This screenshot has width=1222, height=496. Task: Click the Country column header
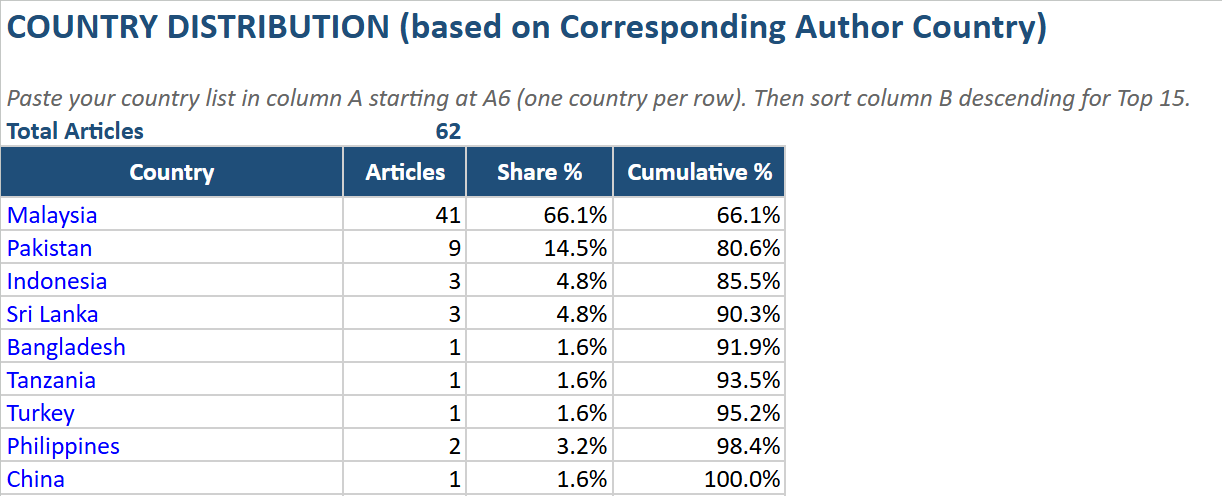point(171,172)
